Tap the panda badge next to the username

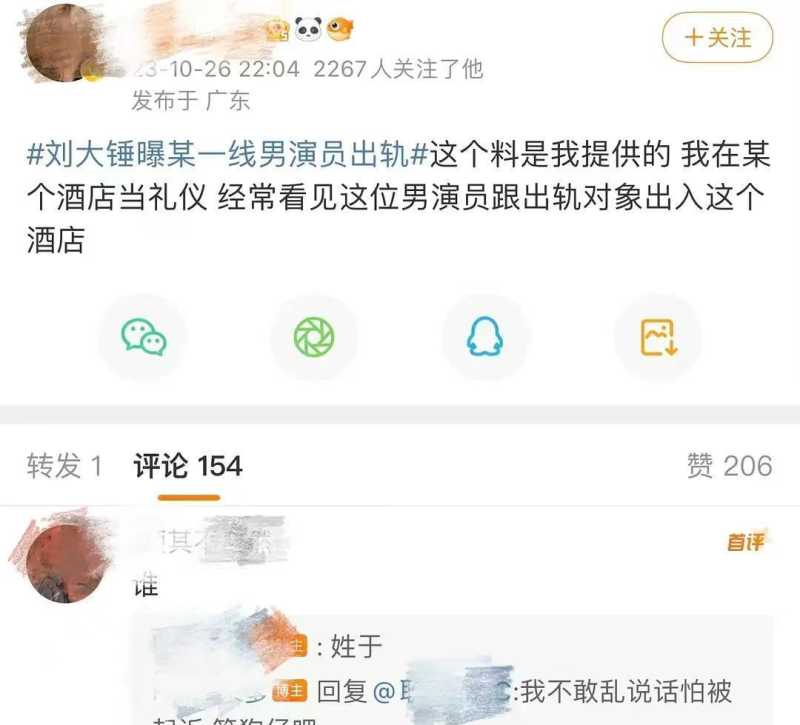(x=309, y=29)
